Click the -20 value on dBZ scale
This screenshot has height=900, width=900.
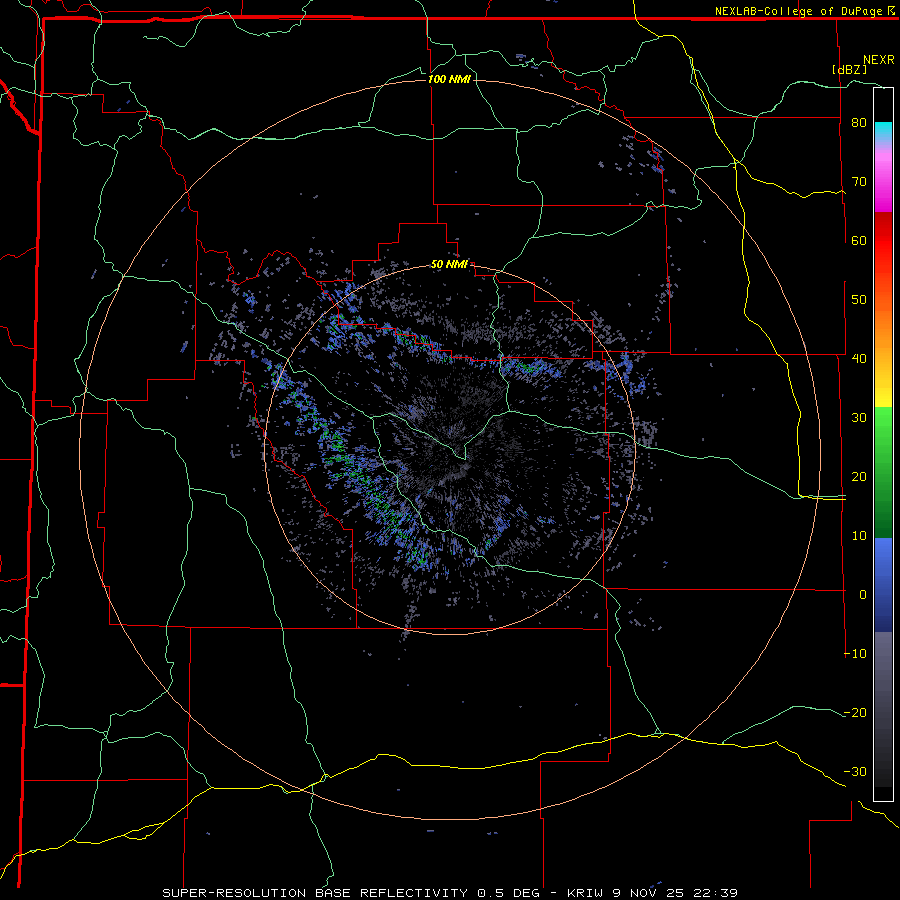pos(855,713)
